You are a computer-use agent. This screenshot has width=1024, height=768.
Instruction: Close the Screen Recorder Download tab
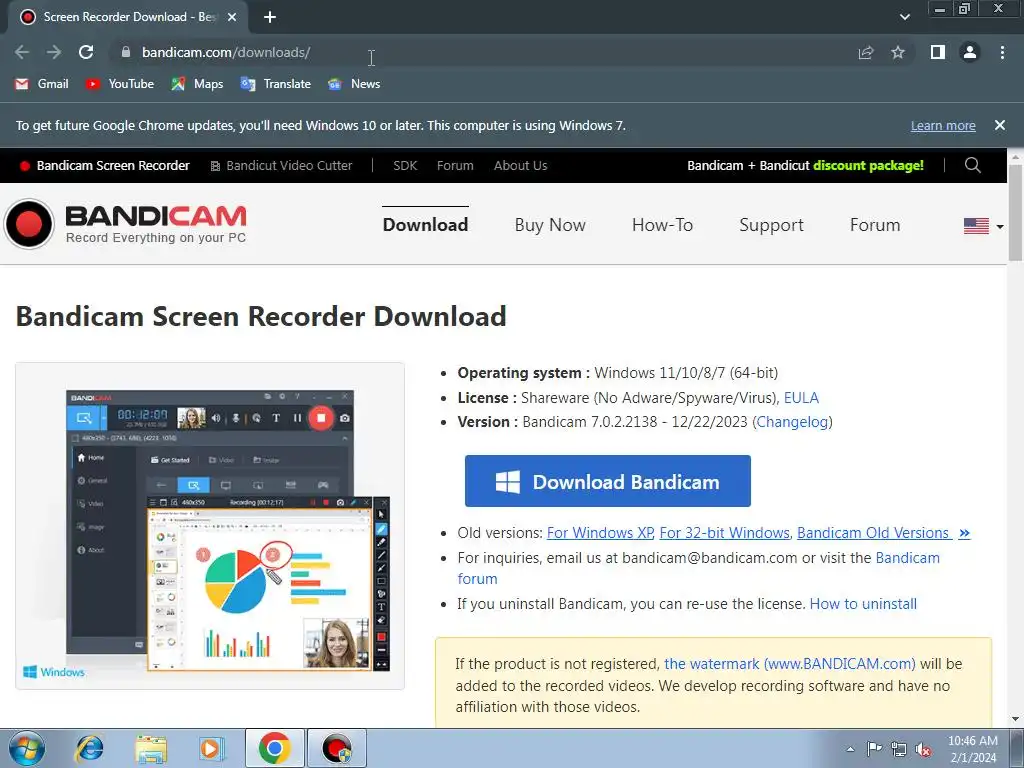232,18
